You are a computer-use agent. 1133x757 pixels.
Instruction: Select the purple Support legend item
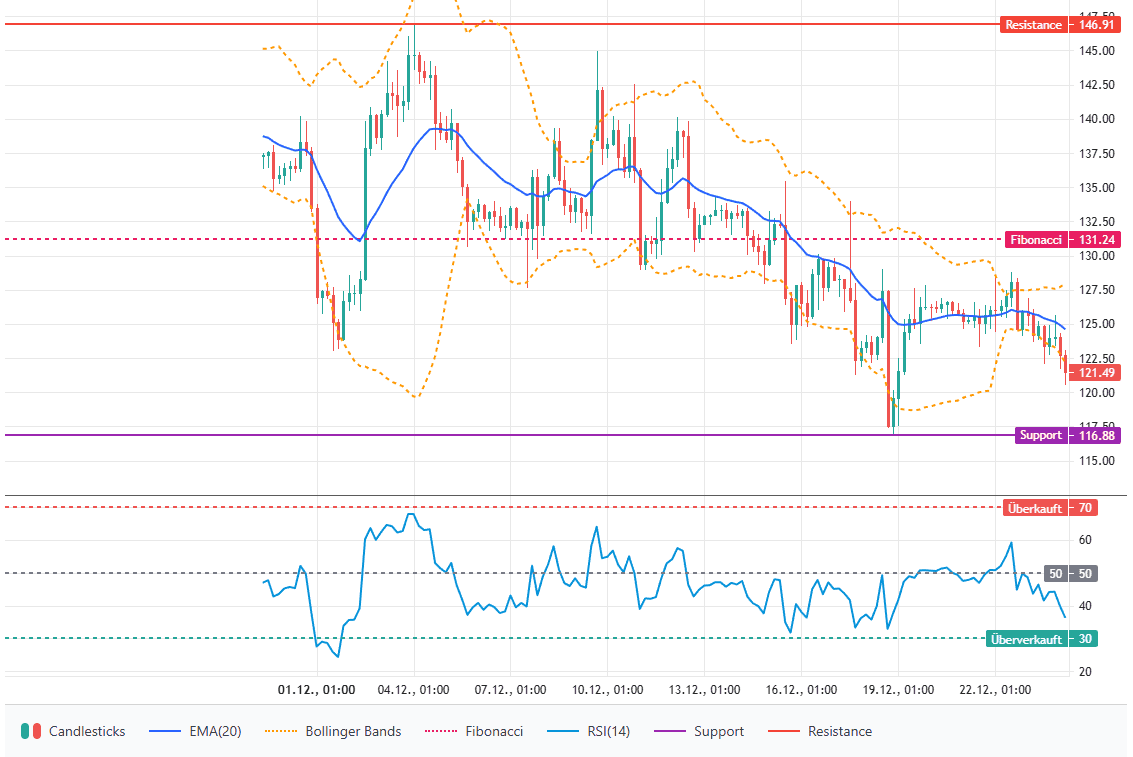coord(701,731)
